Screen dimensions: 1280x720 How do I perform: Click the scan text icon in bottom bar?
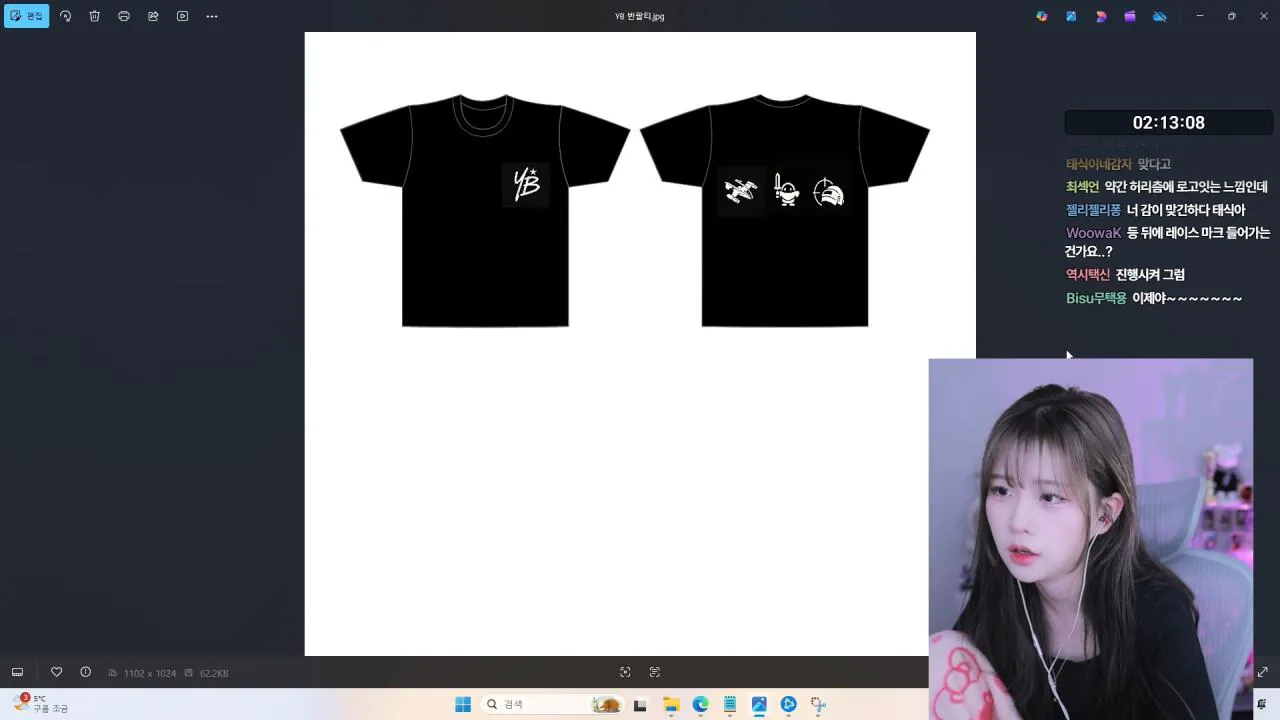coord(655,672)
